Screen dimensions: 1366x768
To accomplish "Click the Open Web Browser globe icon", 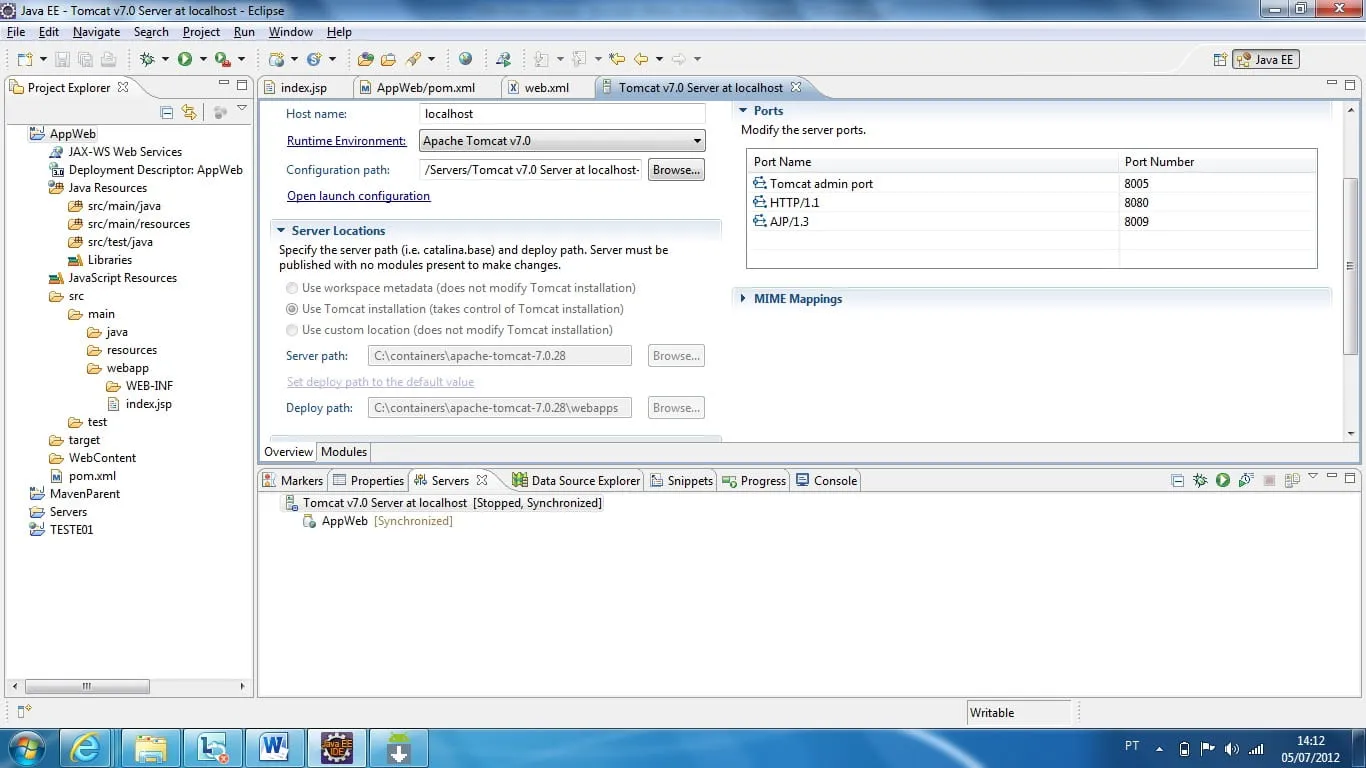I will [466, 59].
